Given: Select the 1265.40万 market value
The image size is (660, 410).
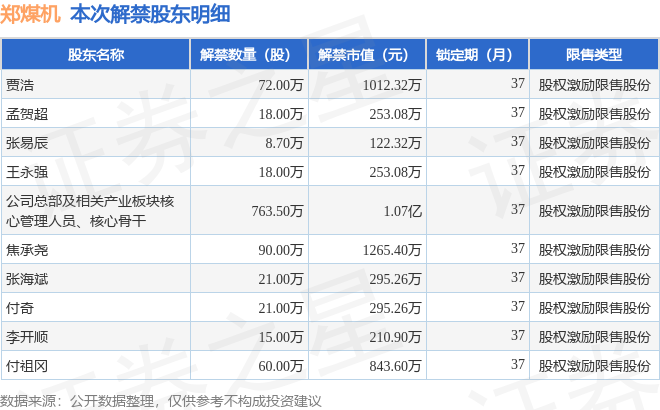Looking at the screenshot, I should (392, 250).
